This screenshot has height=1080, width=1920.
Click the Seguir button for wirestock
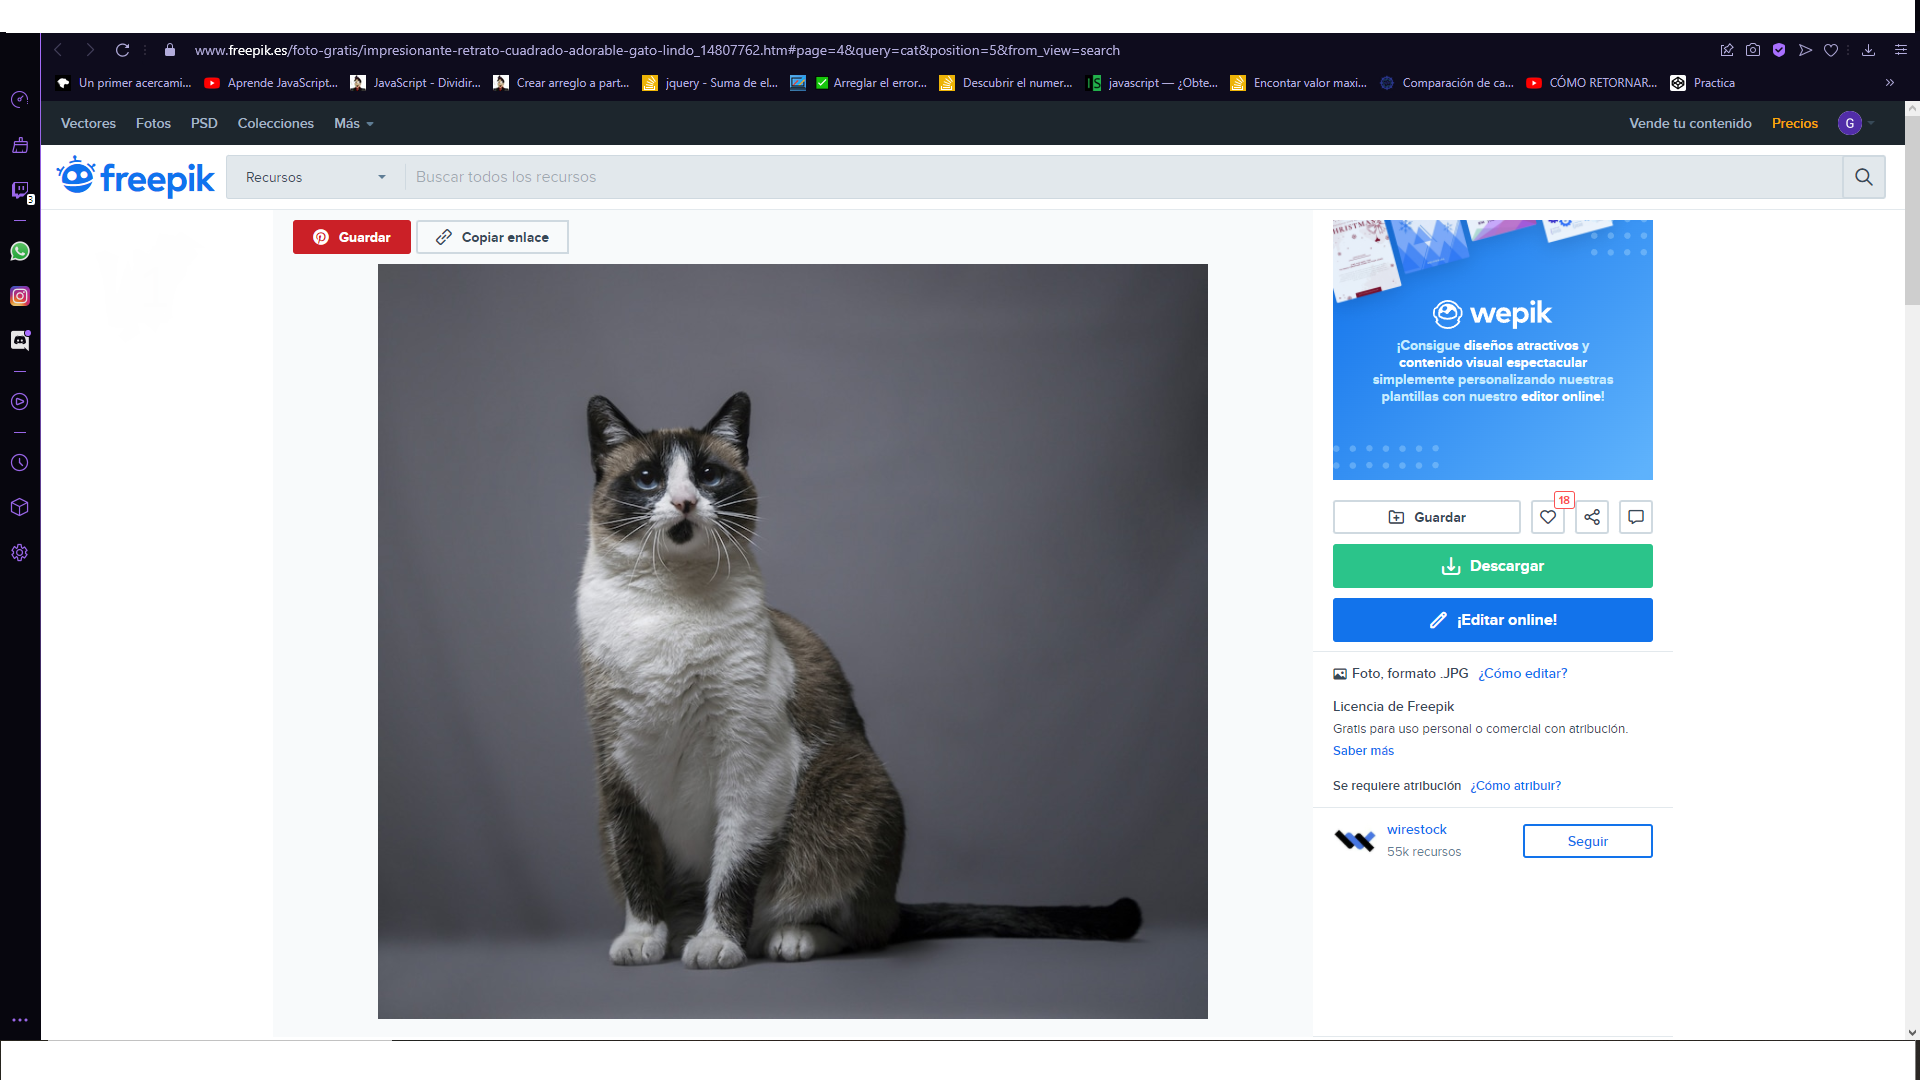(1587, 841)
